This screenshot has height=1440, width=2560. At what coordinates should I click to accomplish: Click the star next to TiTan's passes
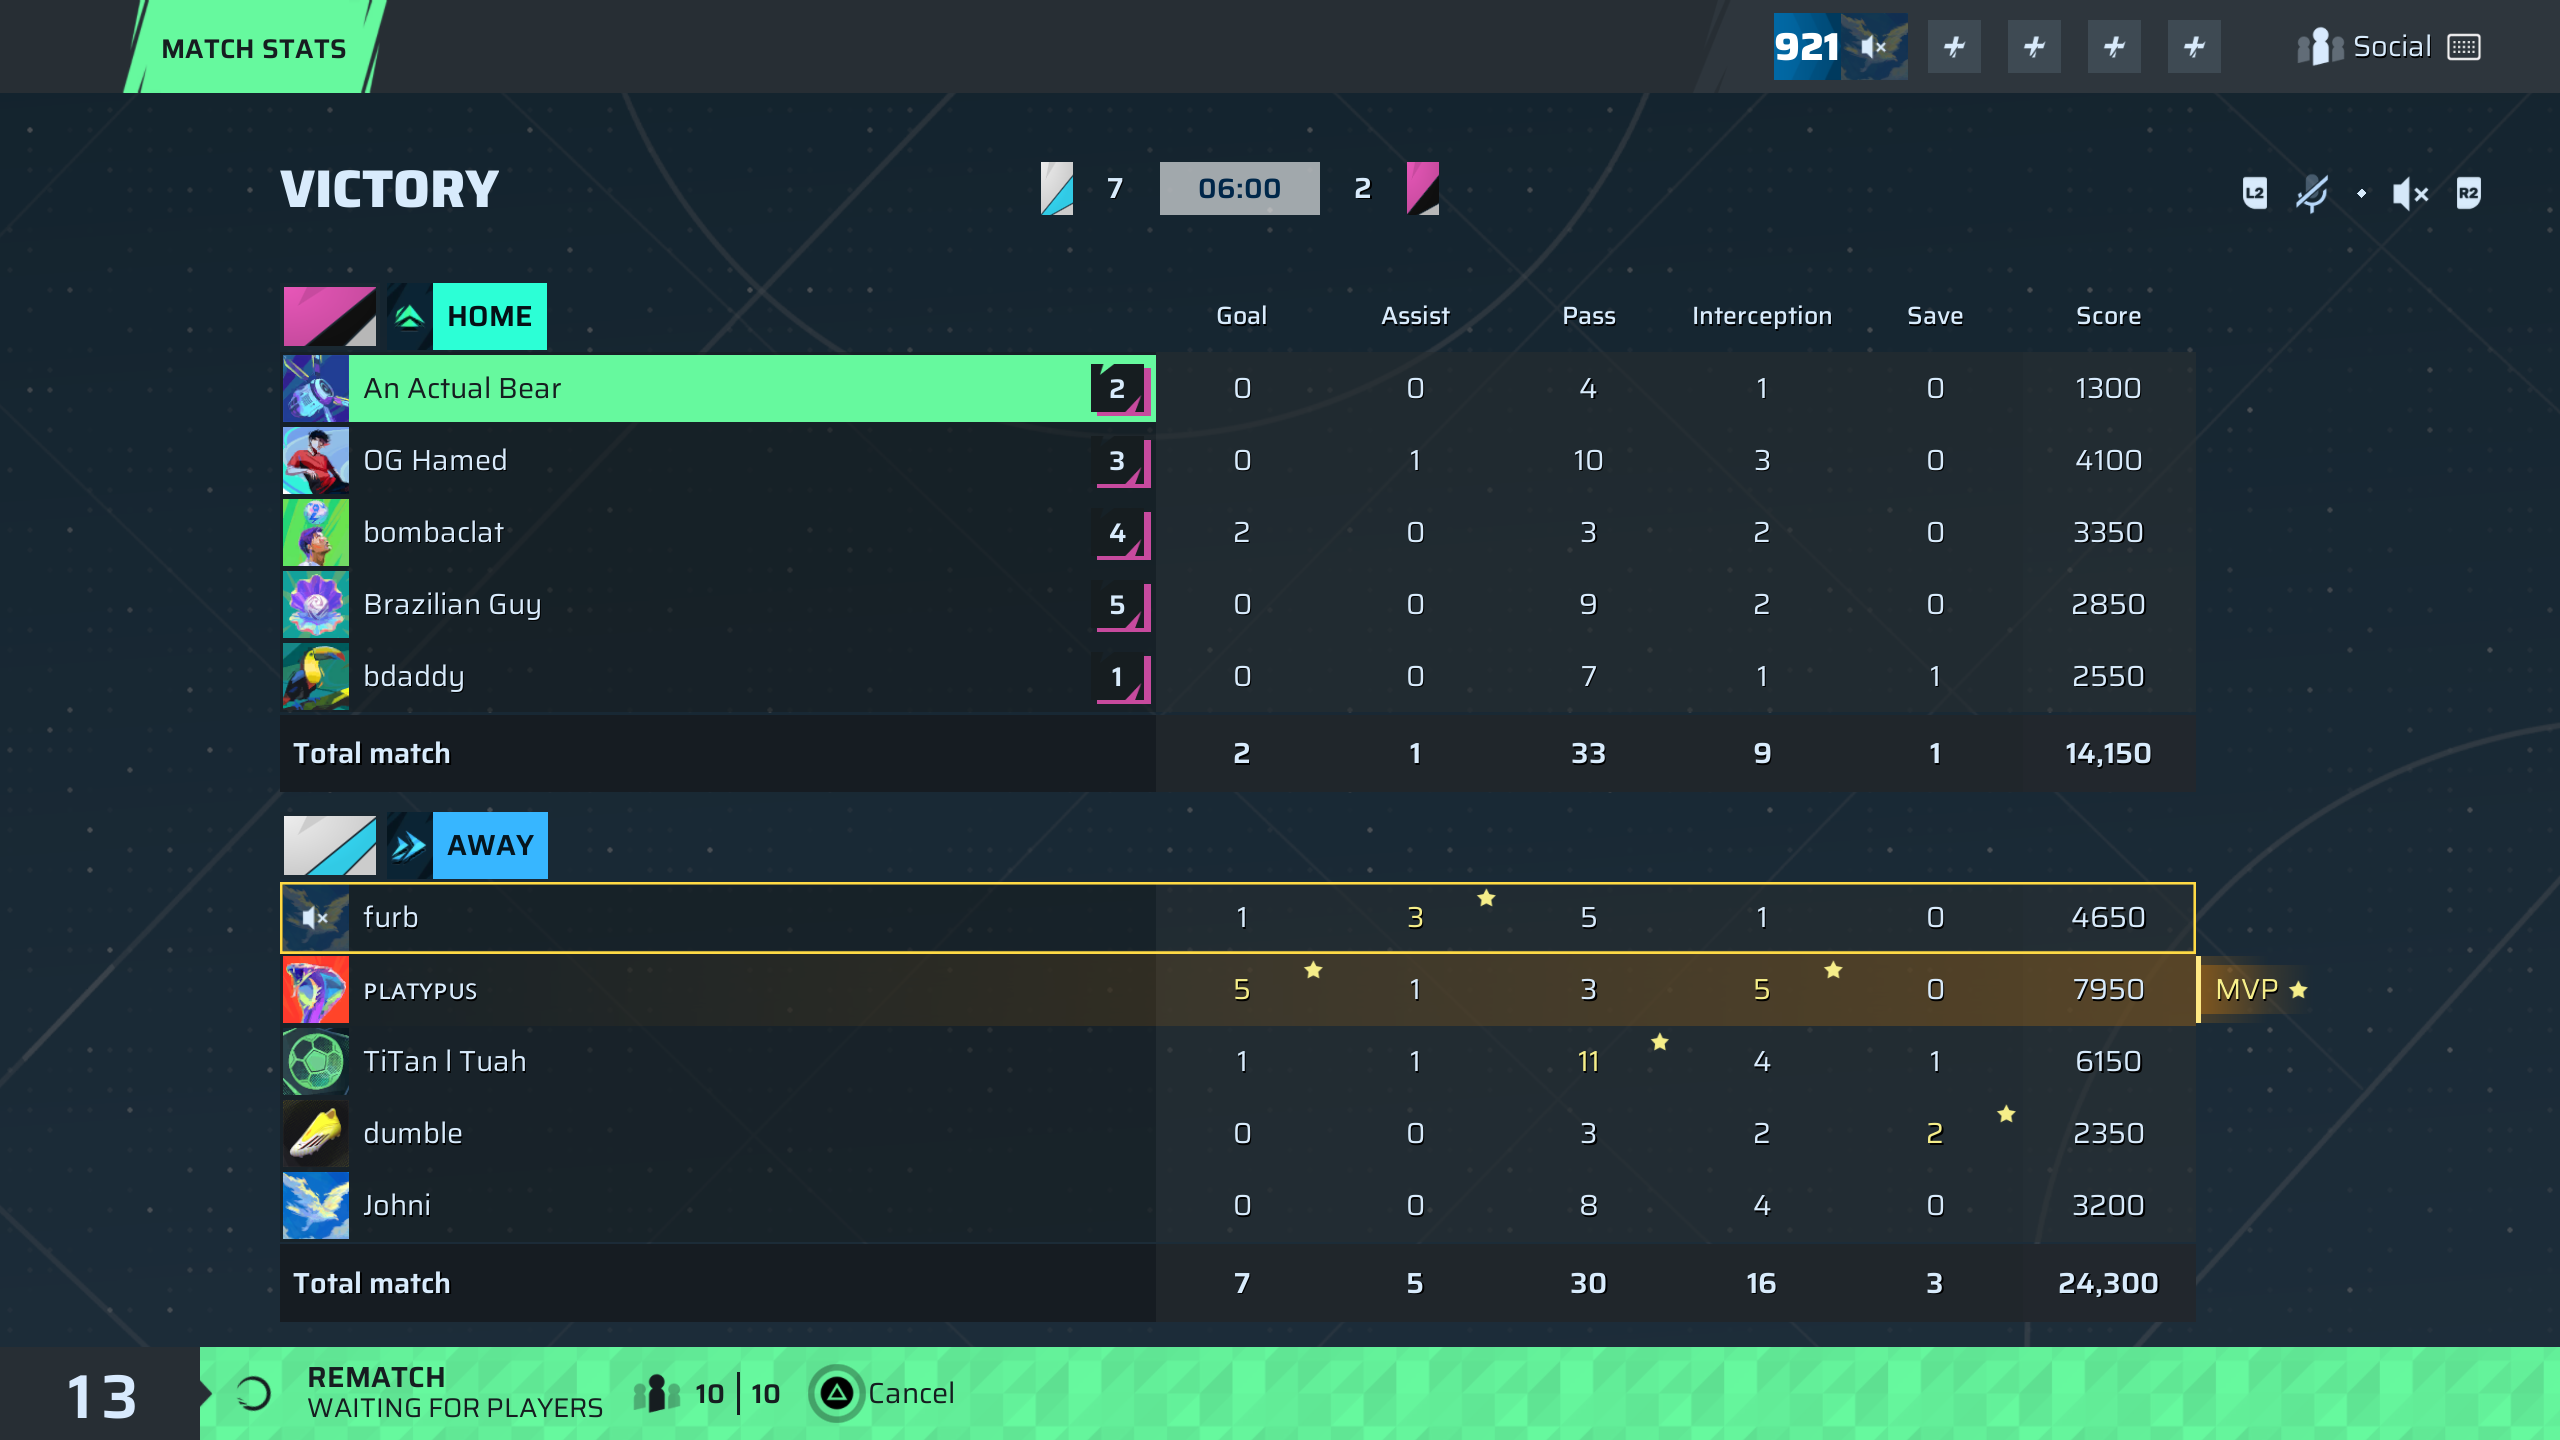(x=1660, y=1042)
